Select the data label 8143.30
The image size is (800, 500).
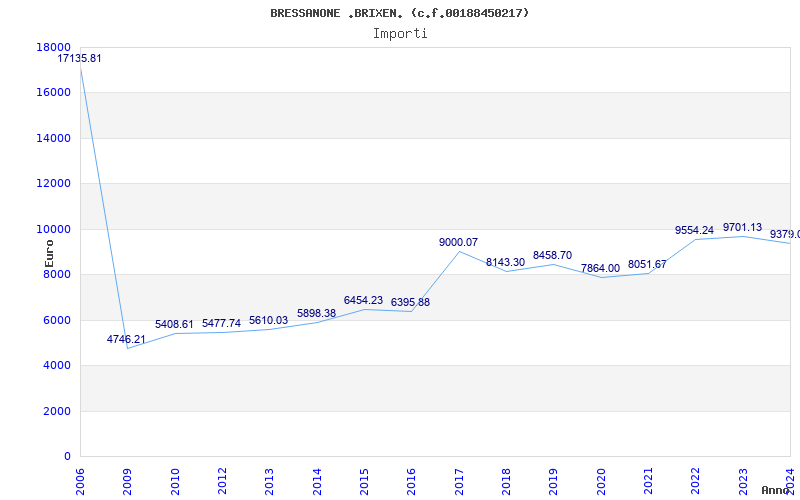[505, 262]
